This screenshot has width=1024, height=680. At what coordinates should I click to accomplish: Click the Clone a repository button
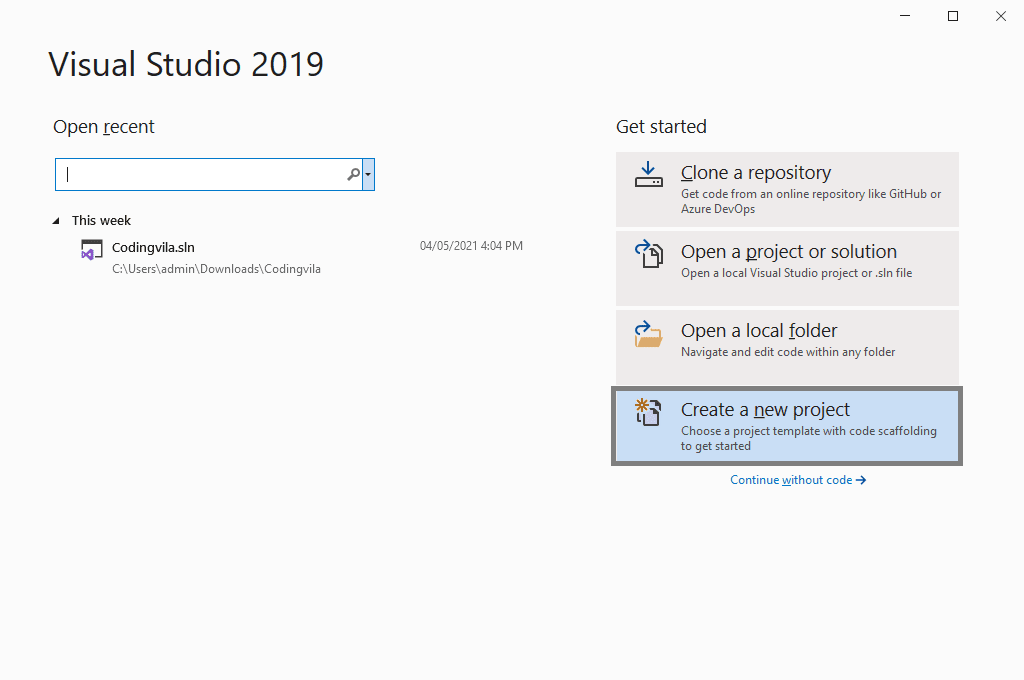pos(787,189)
